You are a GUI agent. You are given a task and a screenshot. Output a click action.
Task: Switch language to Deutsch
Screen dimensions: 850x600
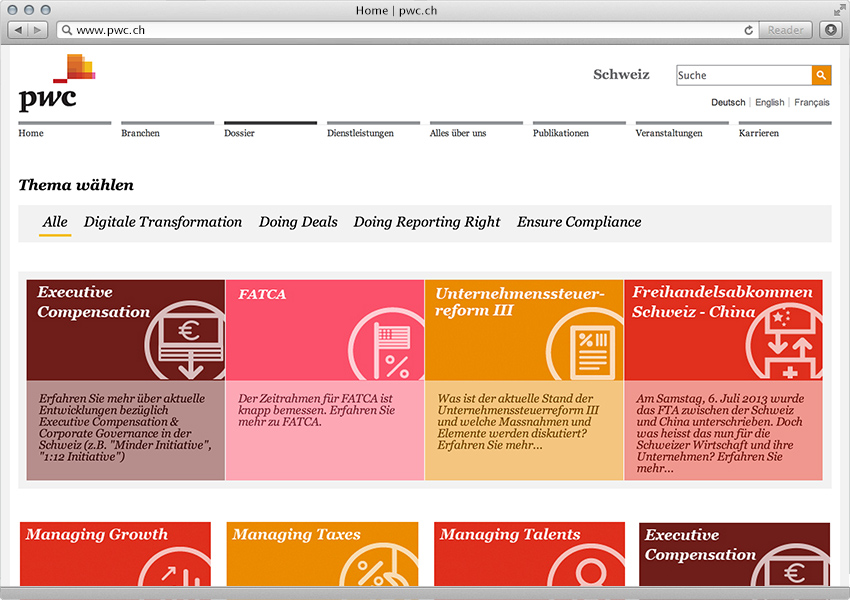pos(728,102)
